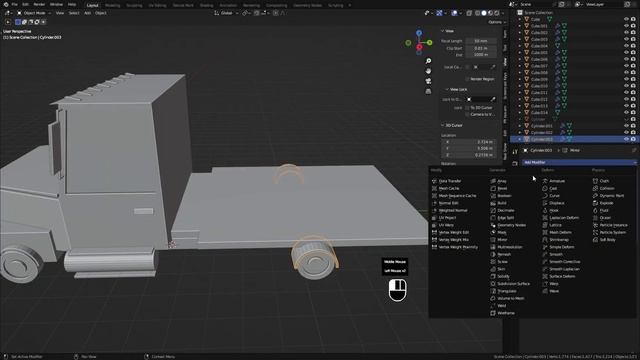Screen dimensions: 640x360
Task: Open the viewport Object menu
Action: click(x=101, y=13)
